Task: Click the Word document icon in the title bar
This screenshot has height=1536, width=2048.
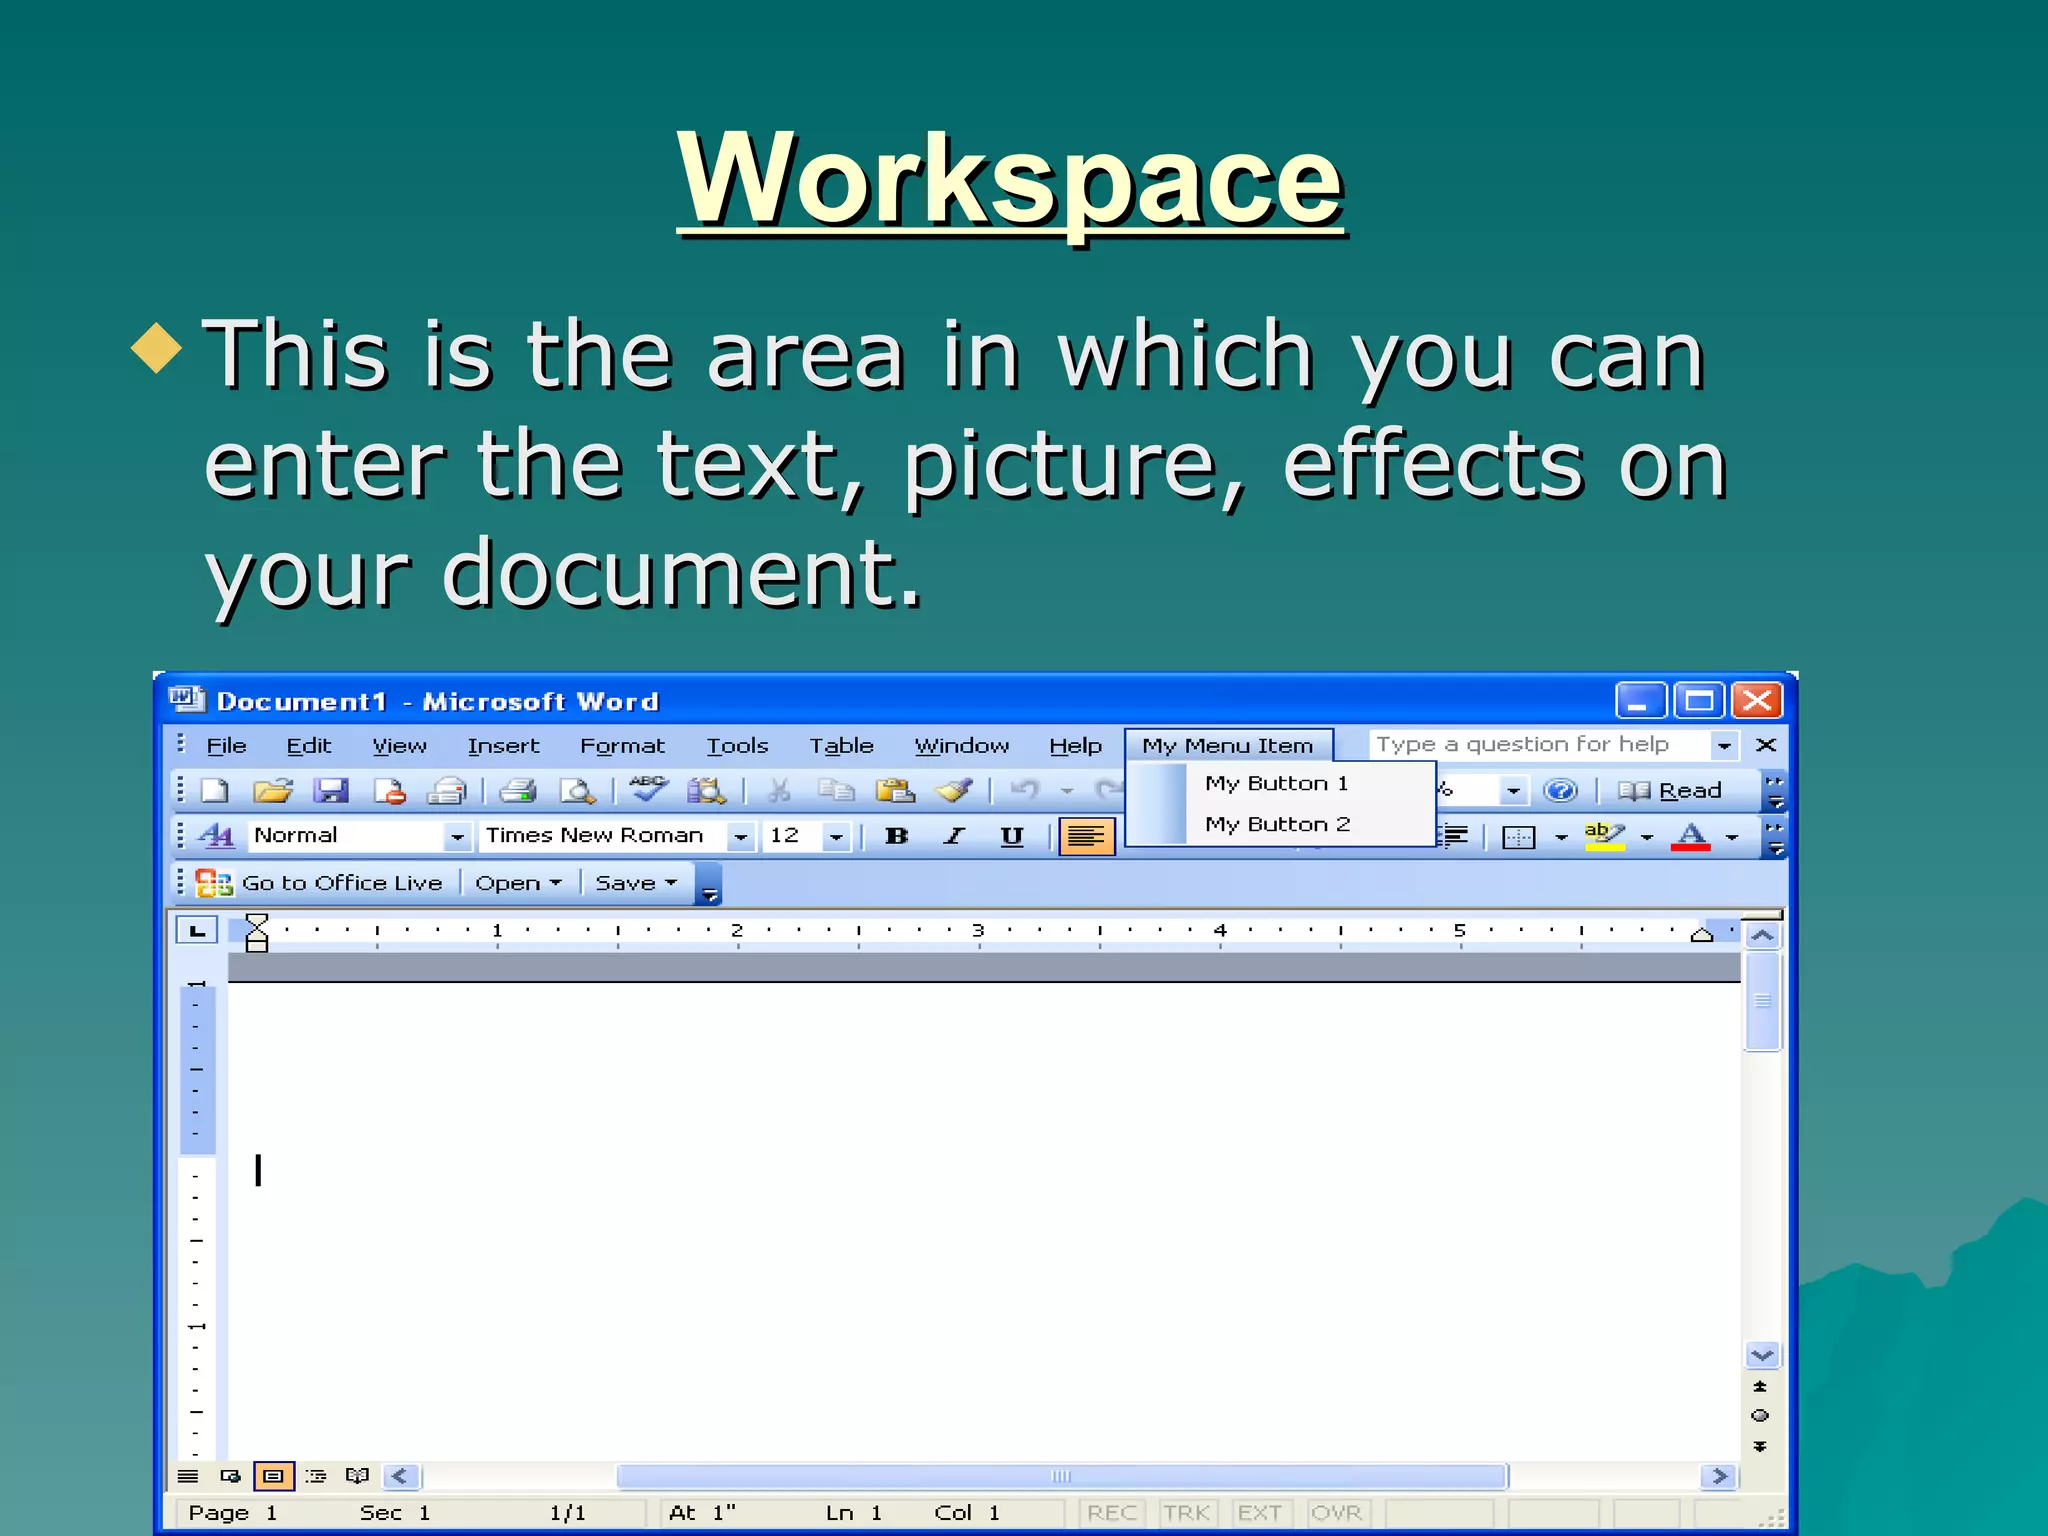Action: click(187, 699)
